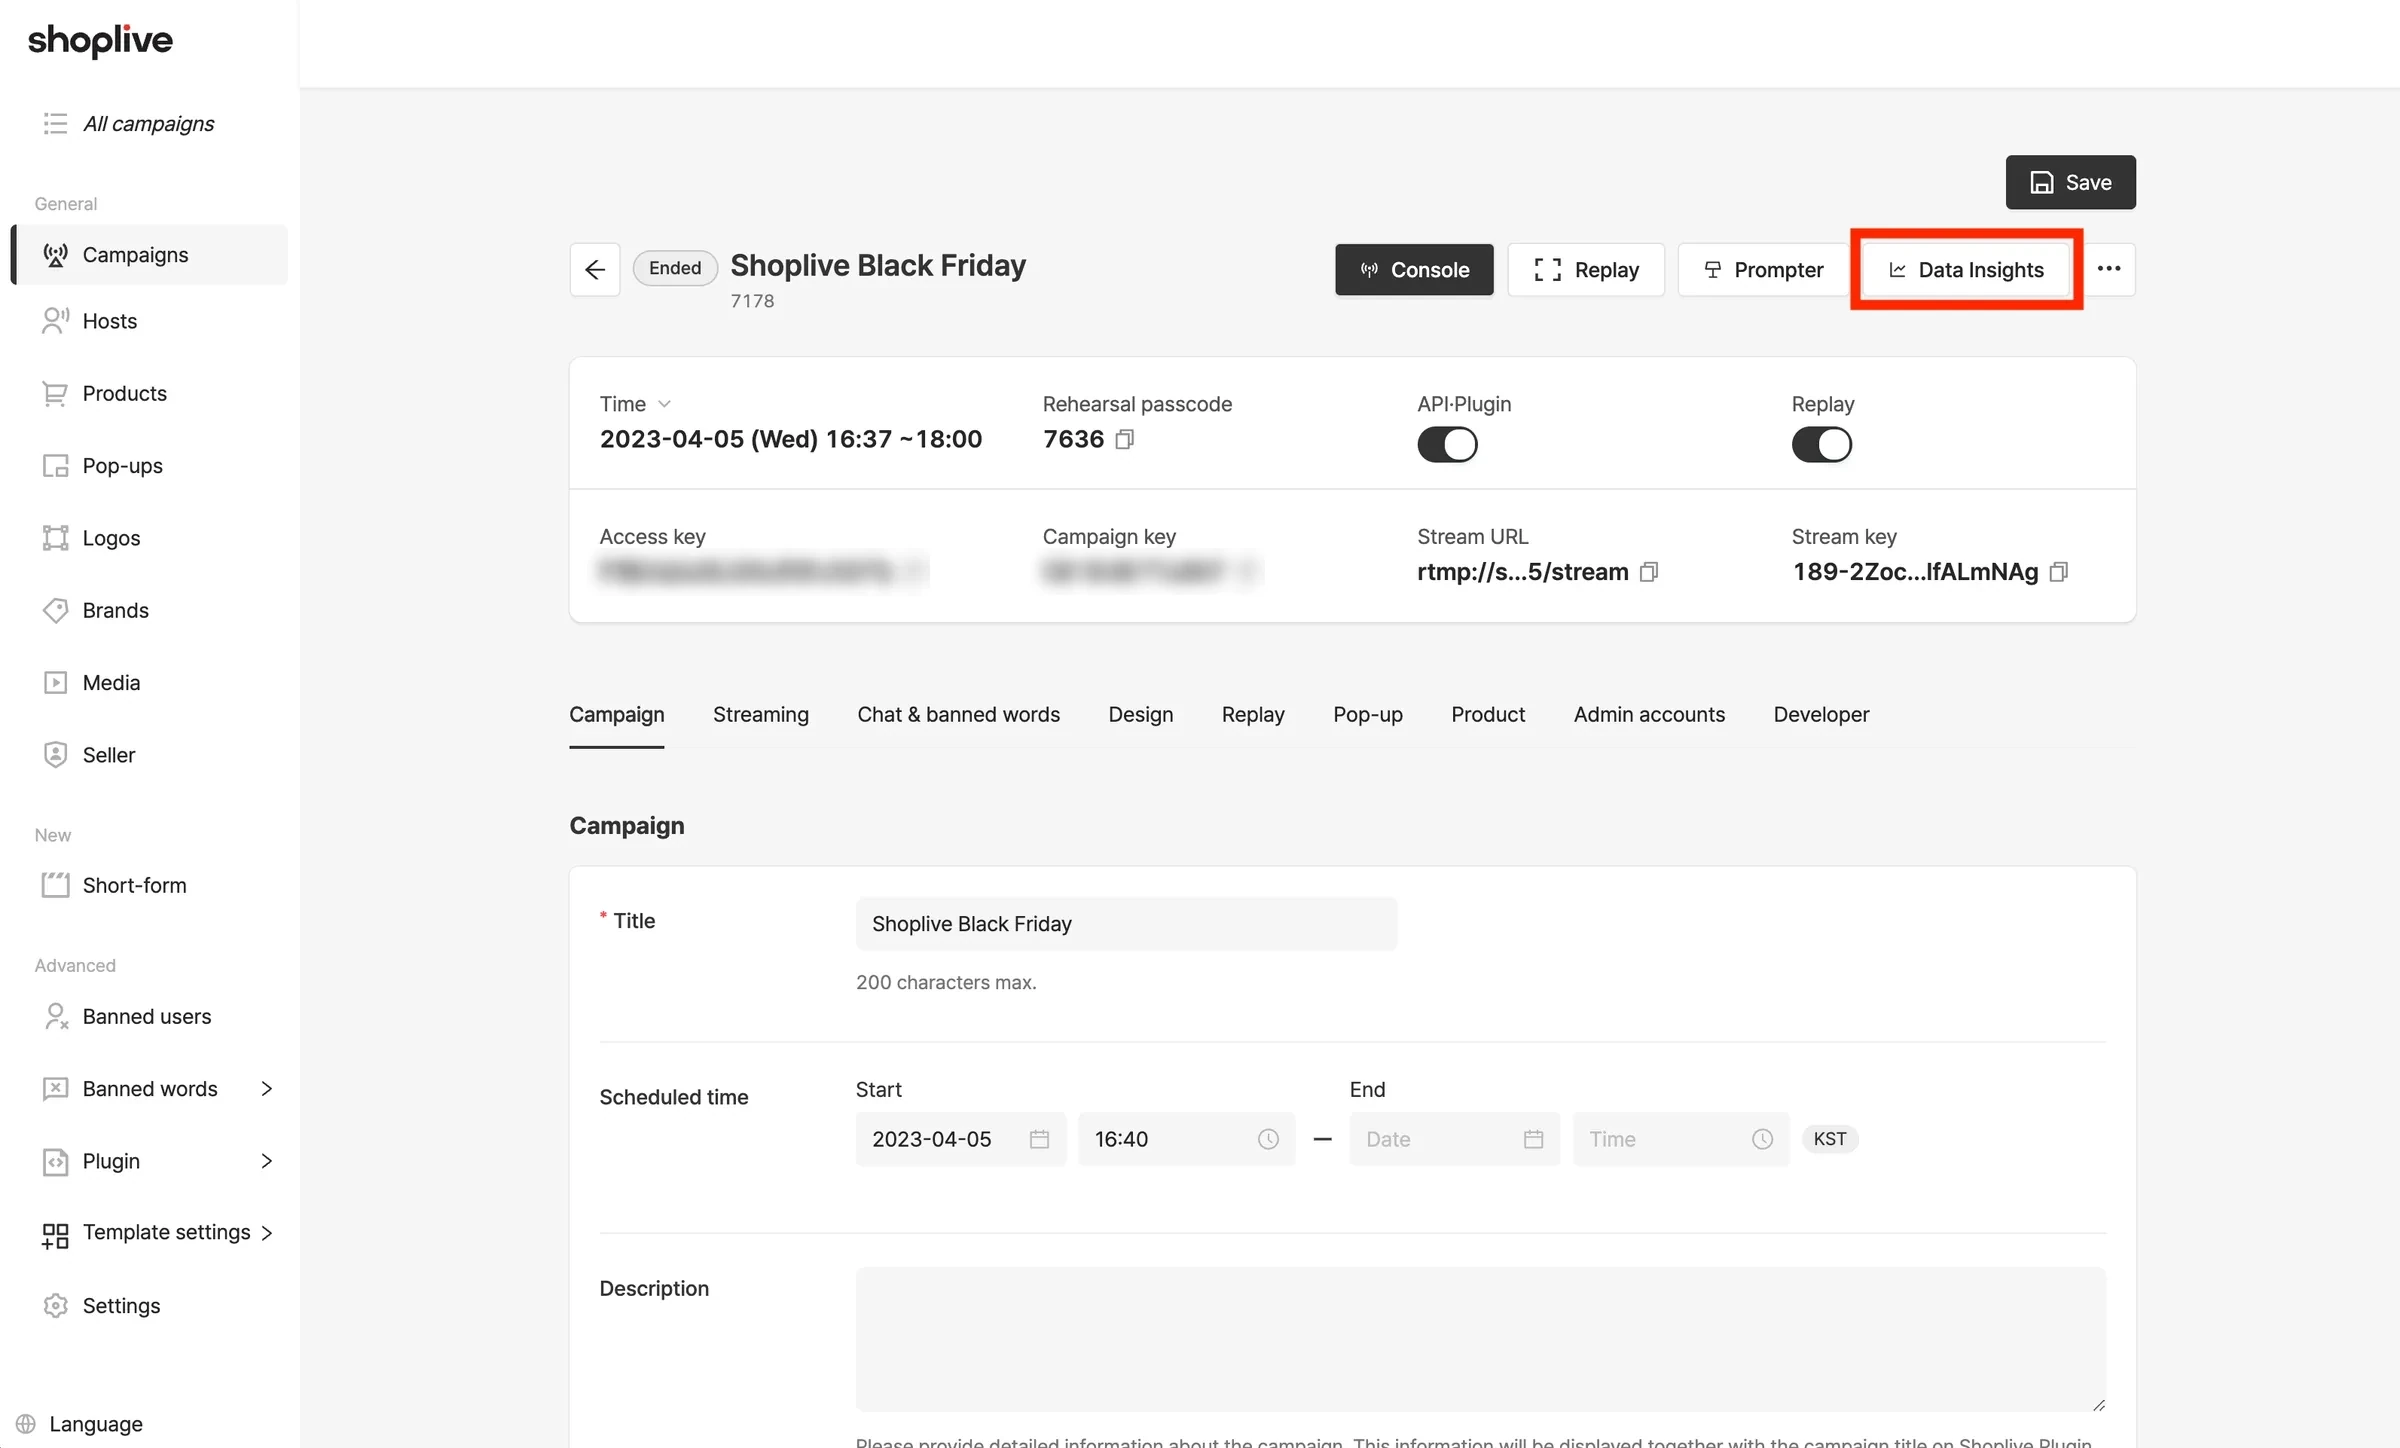2400x1448 pixels.
Task: Open Media play icon in sidebar
Action: pyautogui.click(x=55, y=683)
